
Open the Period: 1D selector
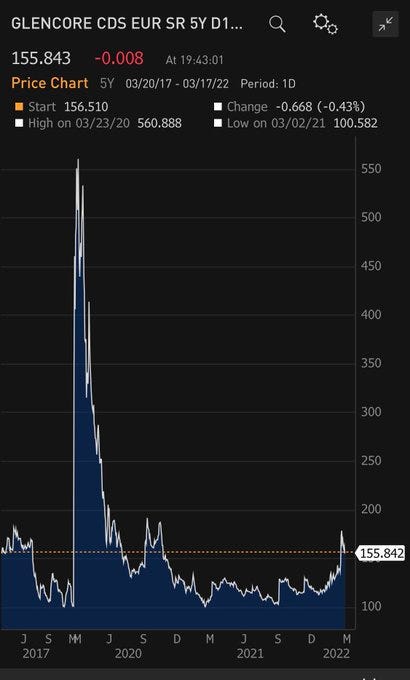click(268, 84)
